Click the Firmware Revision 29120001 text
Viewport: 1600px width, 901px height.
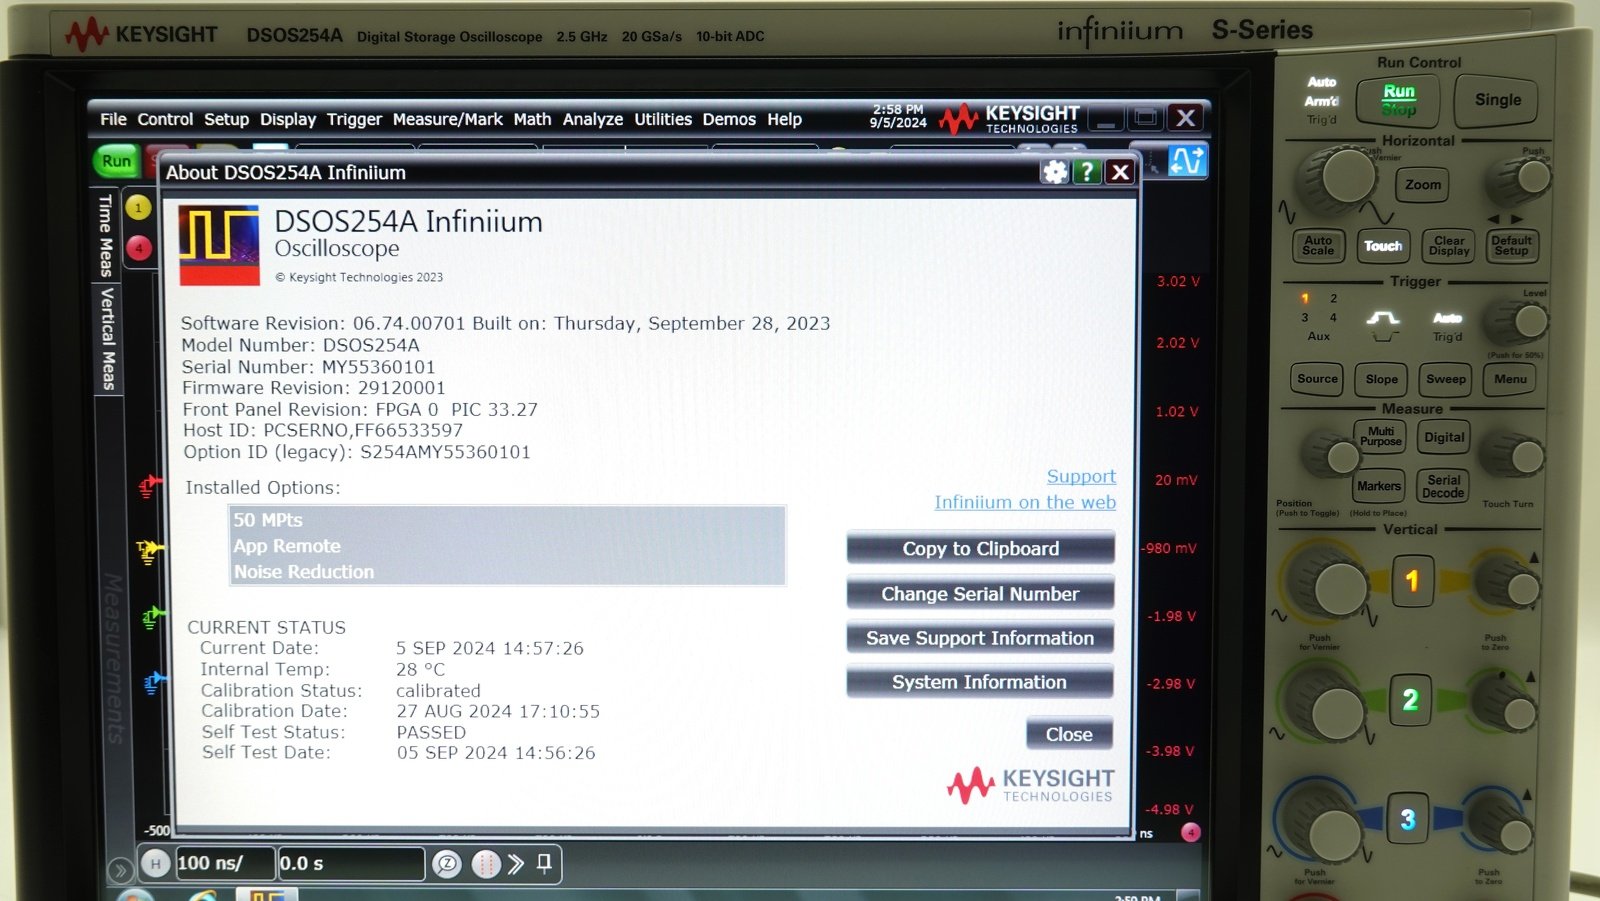pyautogui.click(x=313, y=388)
